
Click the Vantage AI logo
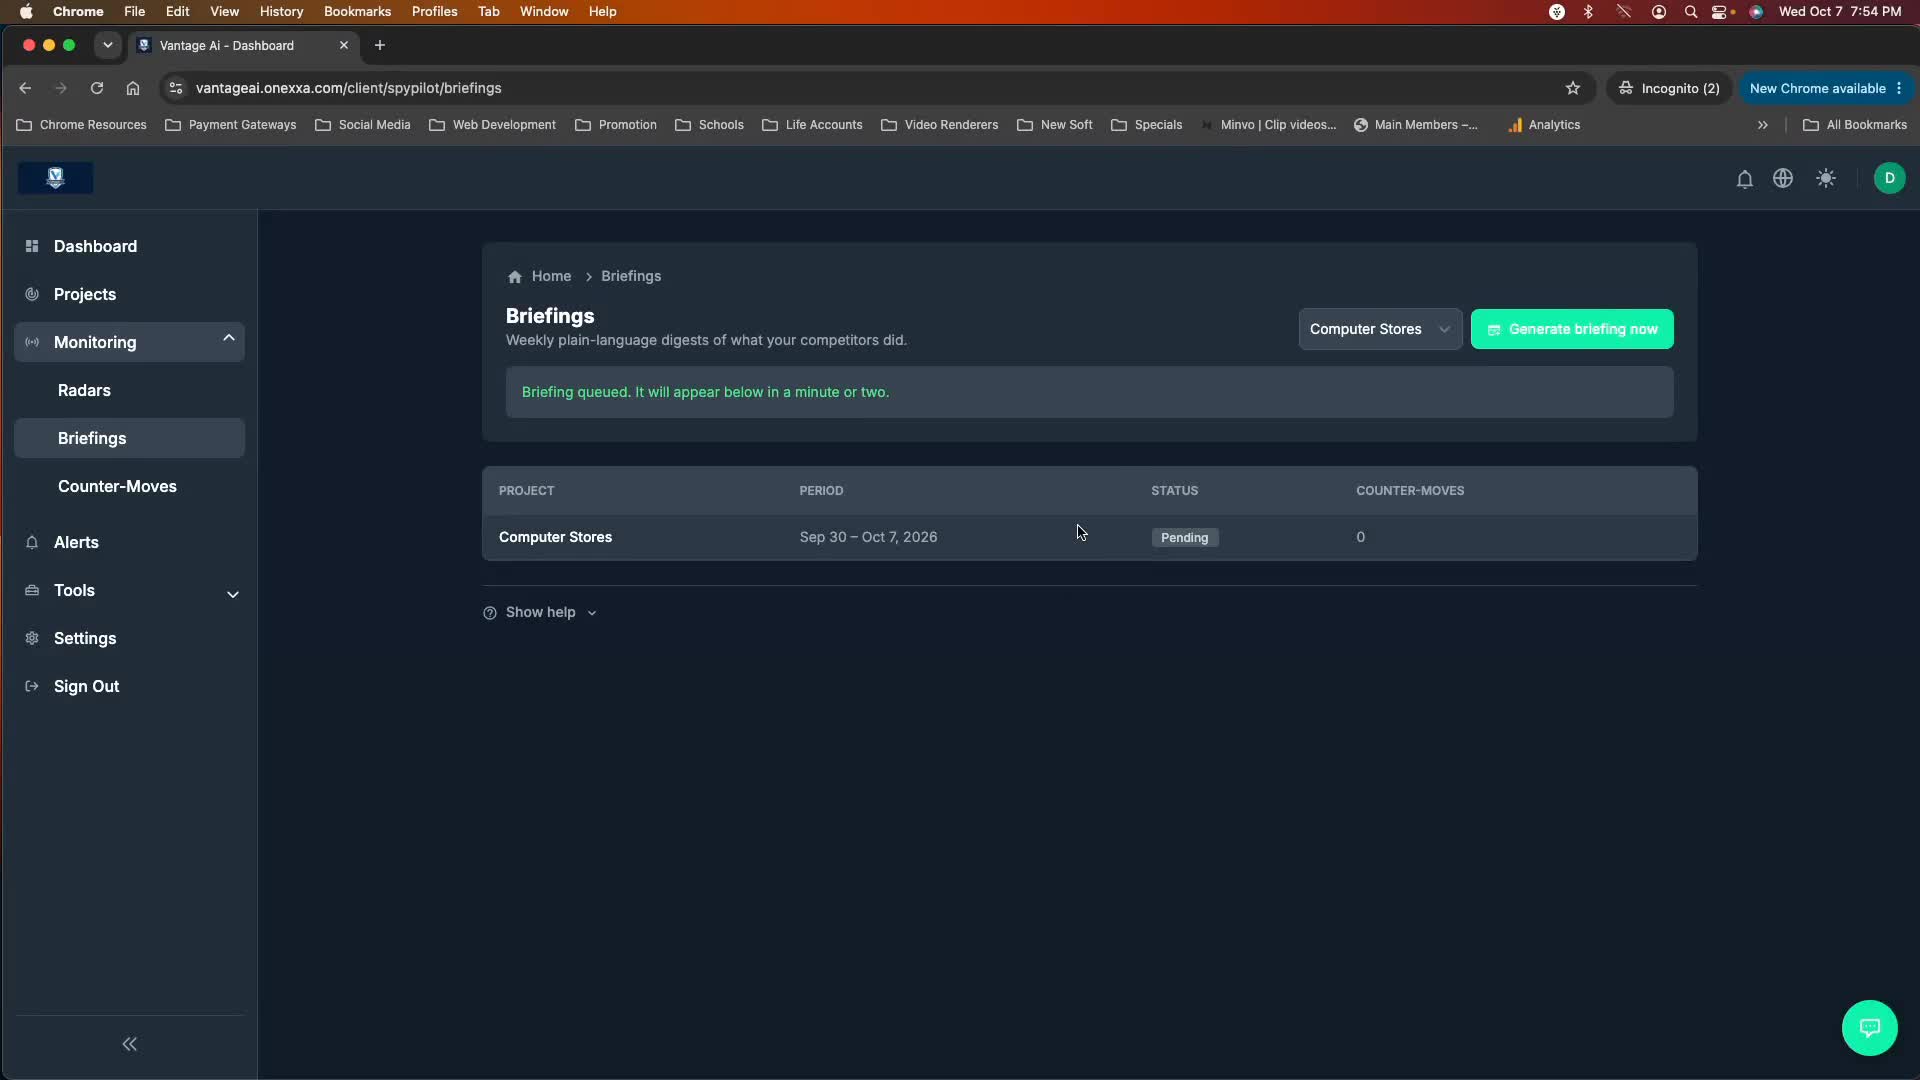pos(56,178)
